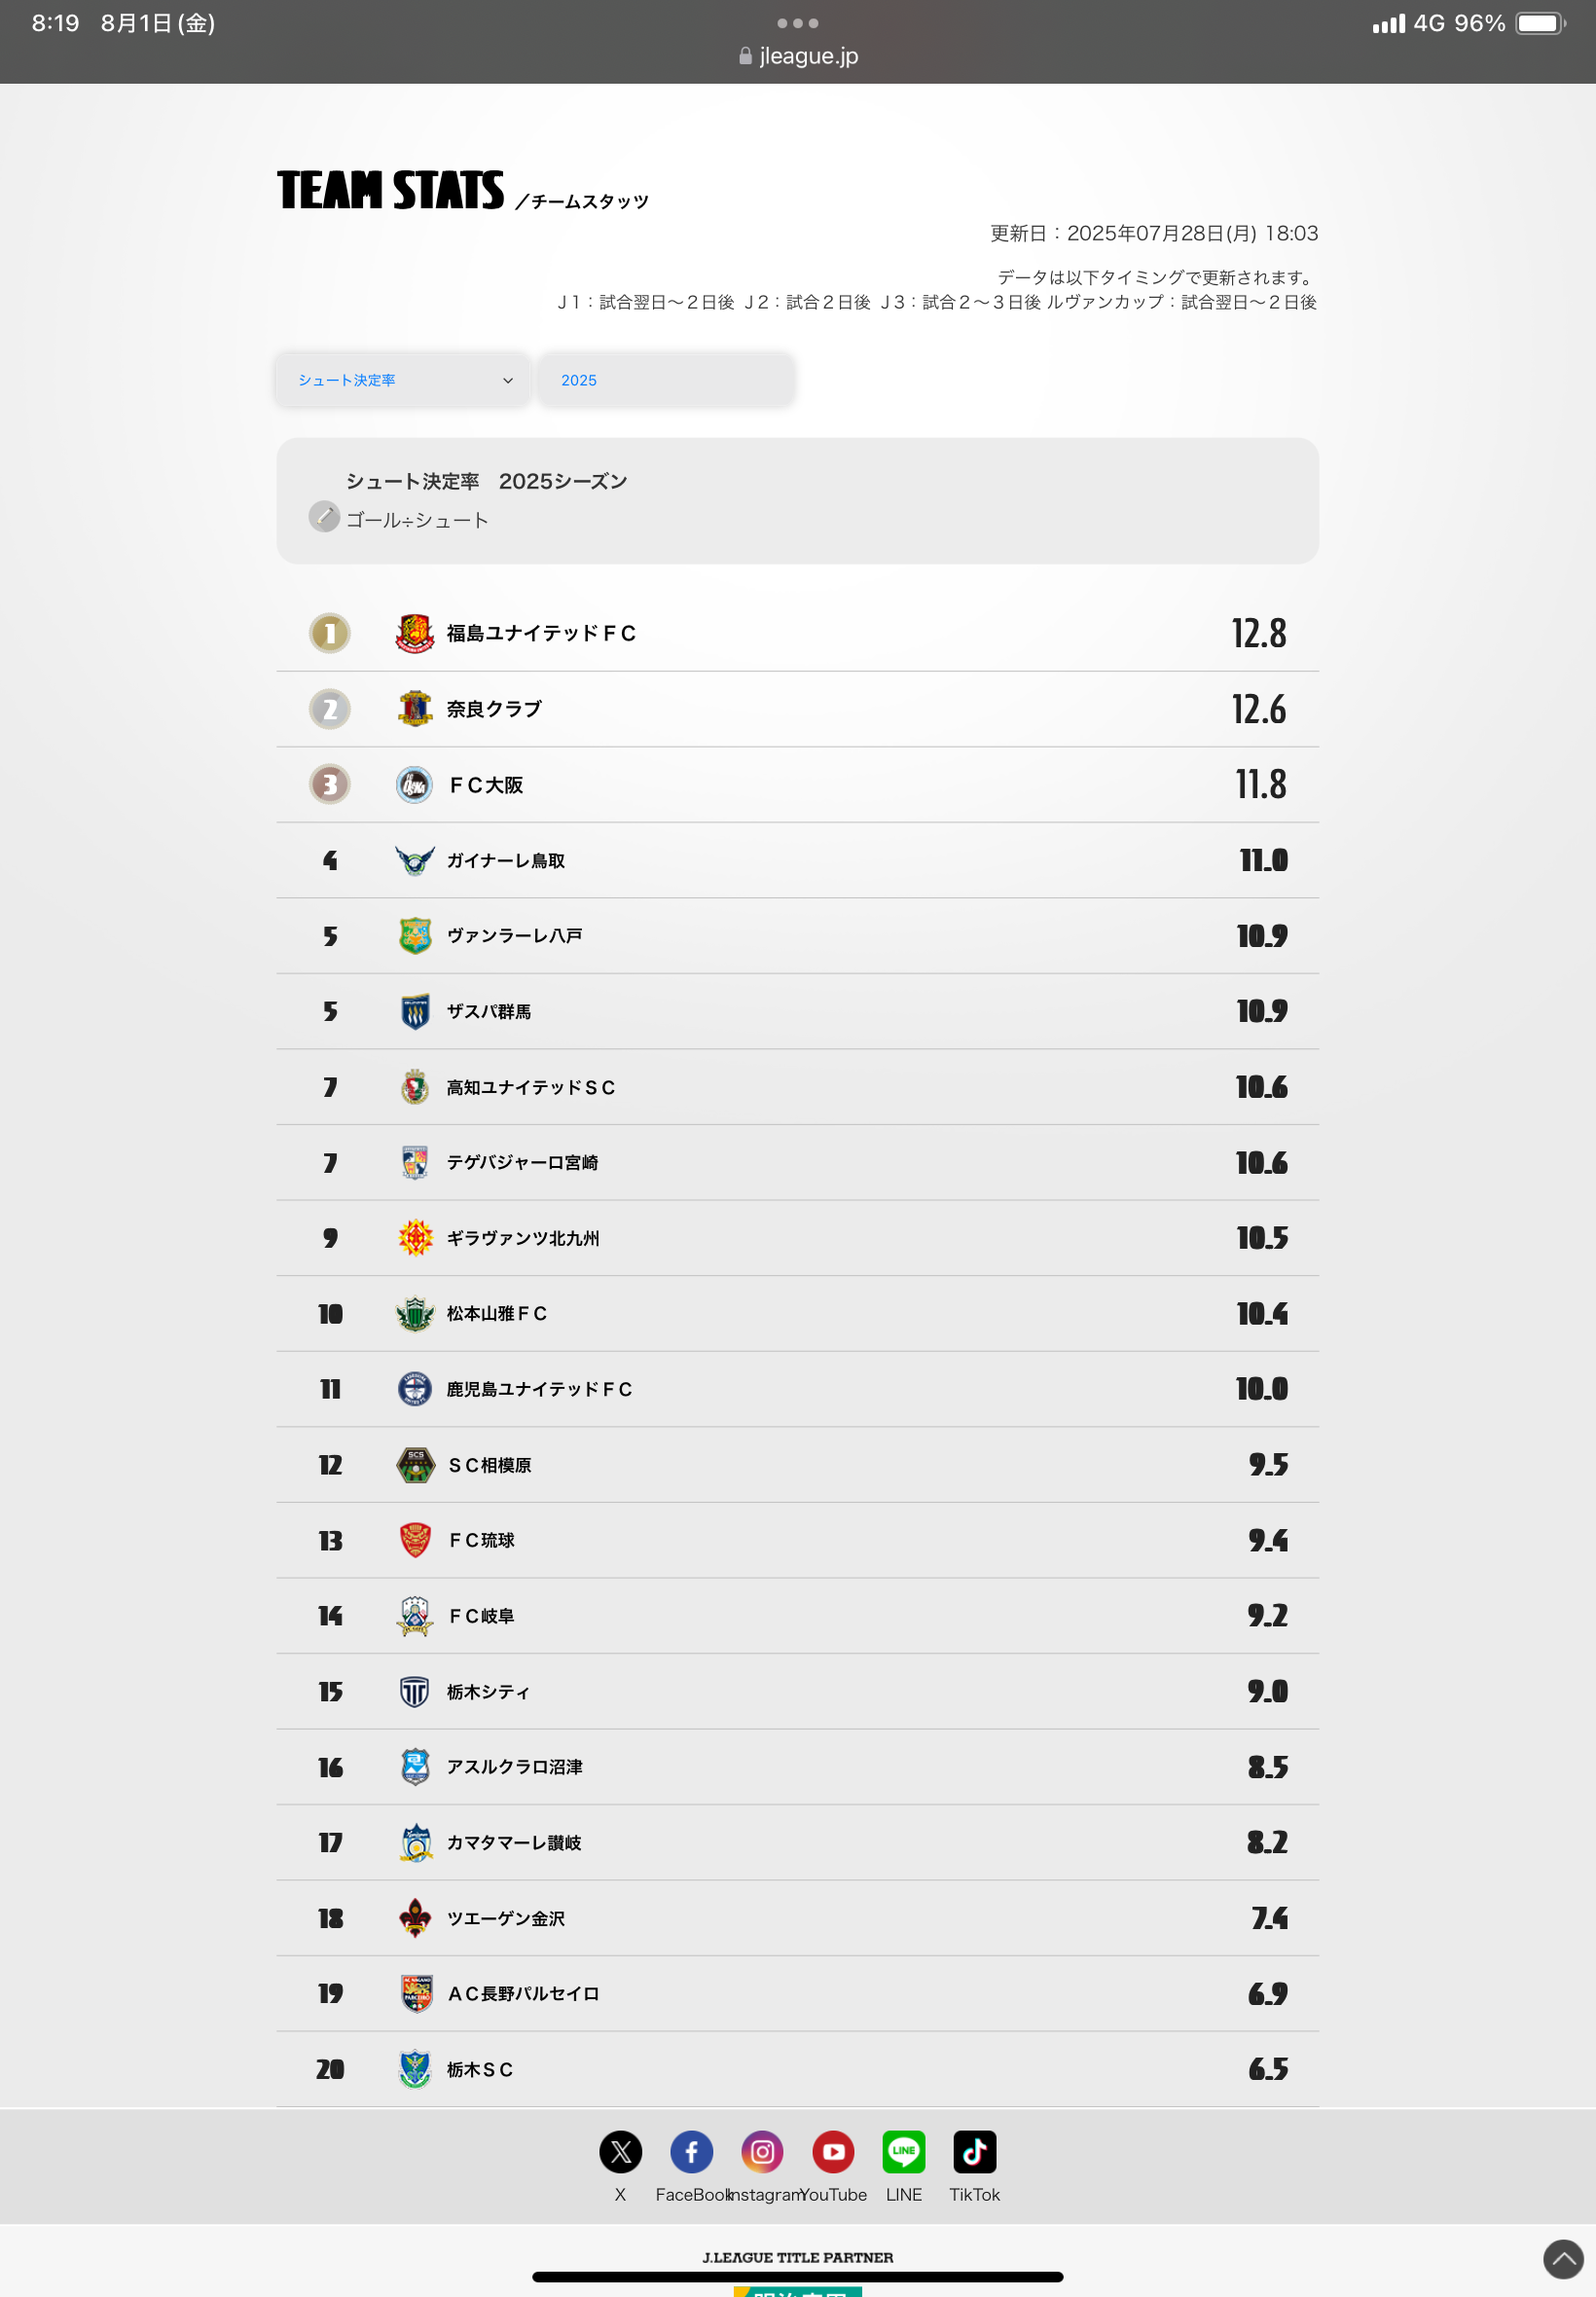Viewport: 1596px width, 2297px height.
Task: Open the Instagram icon in footer
Action: pyautogui.click(x=762, y=2151)
